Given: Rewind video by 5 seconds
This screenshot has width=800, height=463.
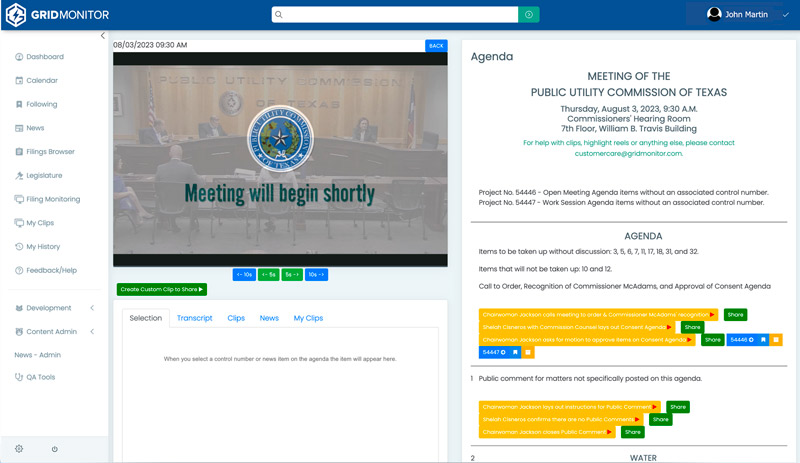Looking at the screenshot, I should click(x=269, y=275).
